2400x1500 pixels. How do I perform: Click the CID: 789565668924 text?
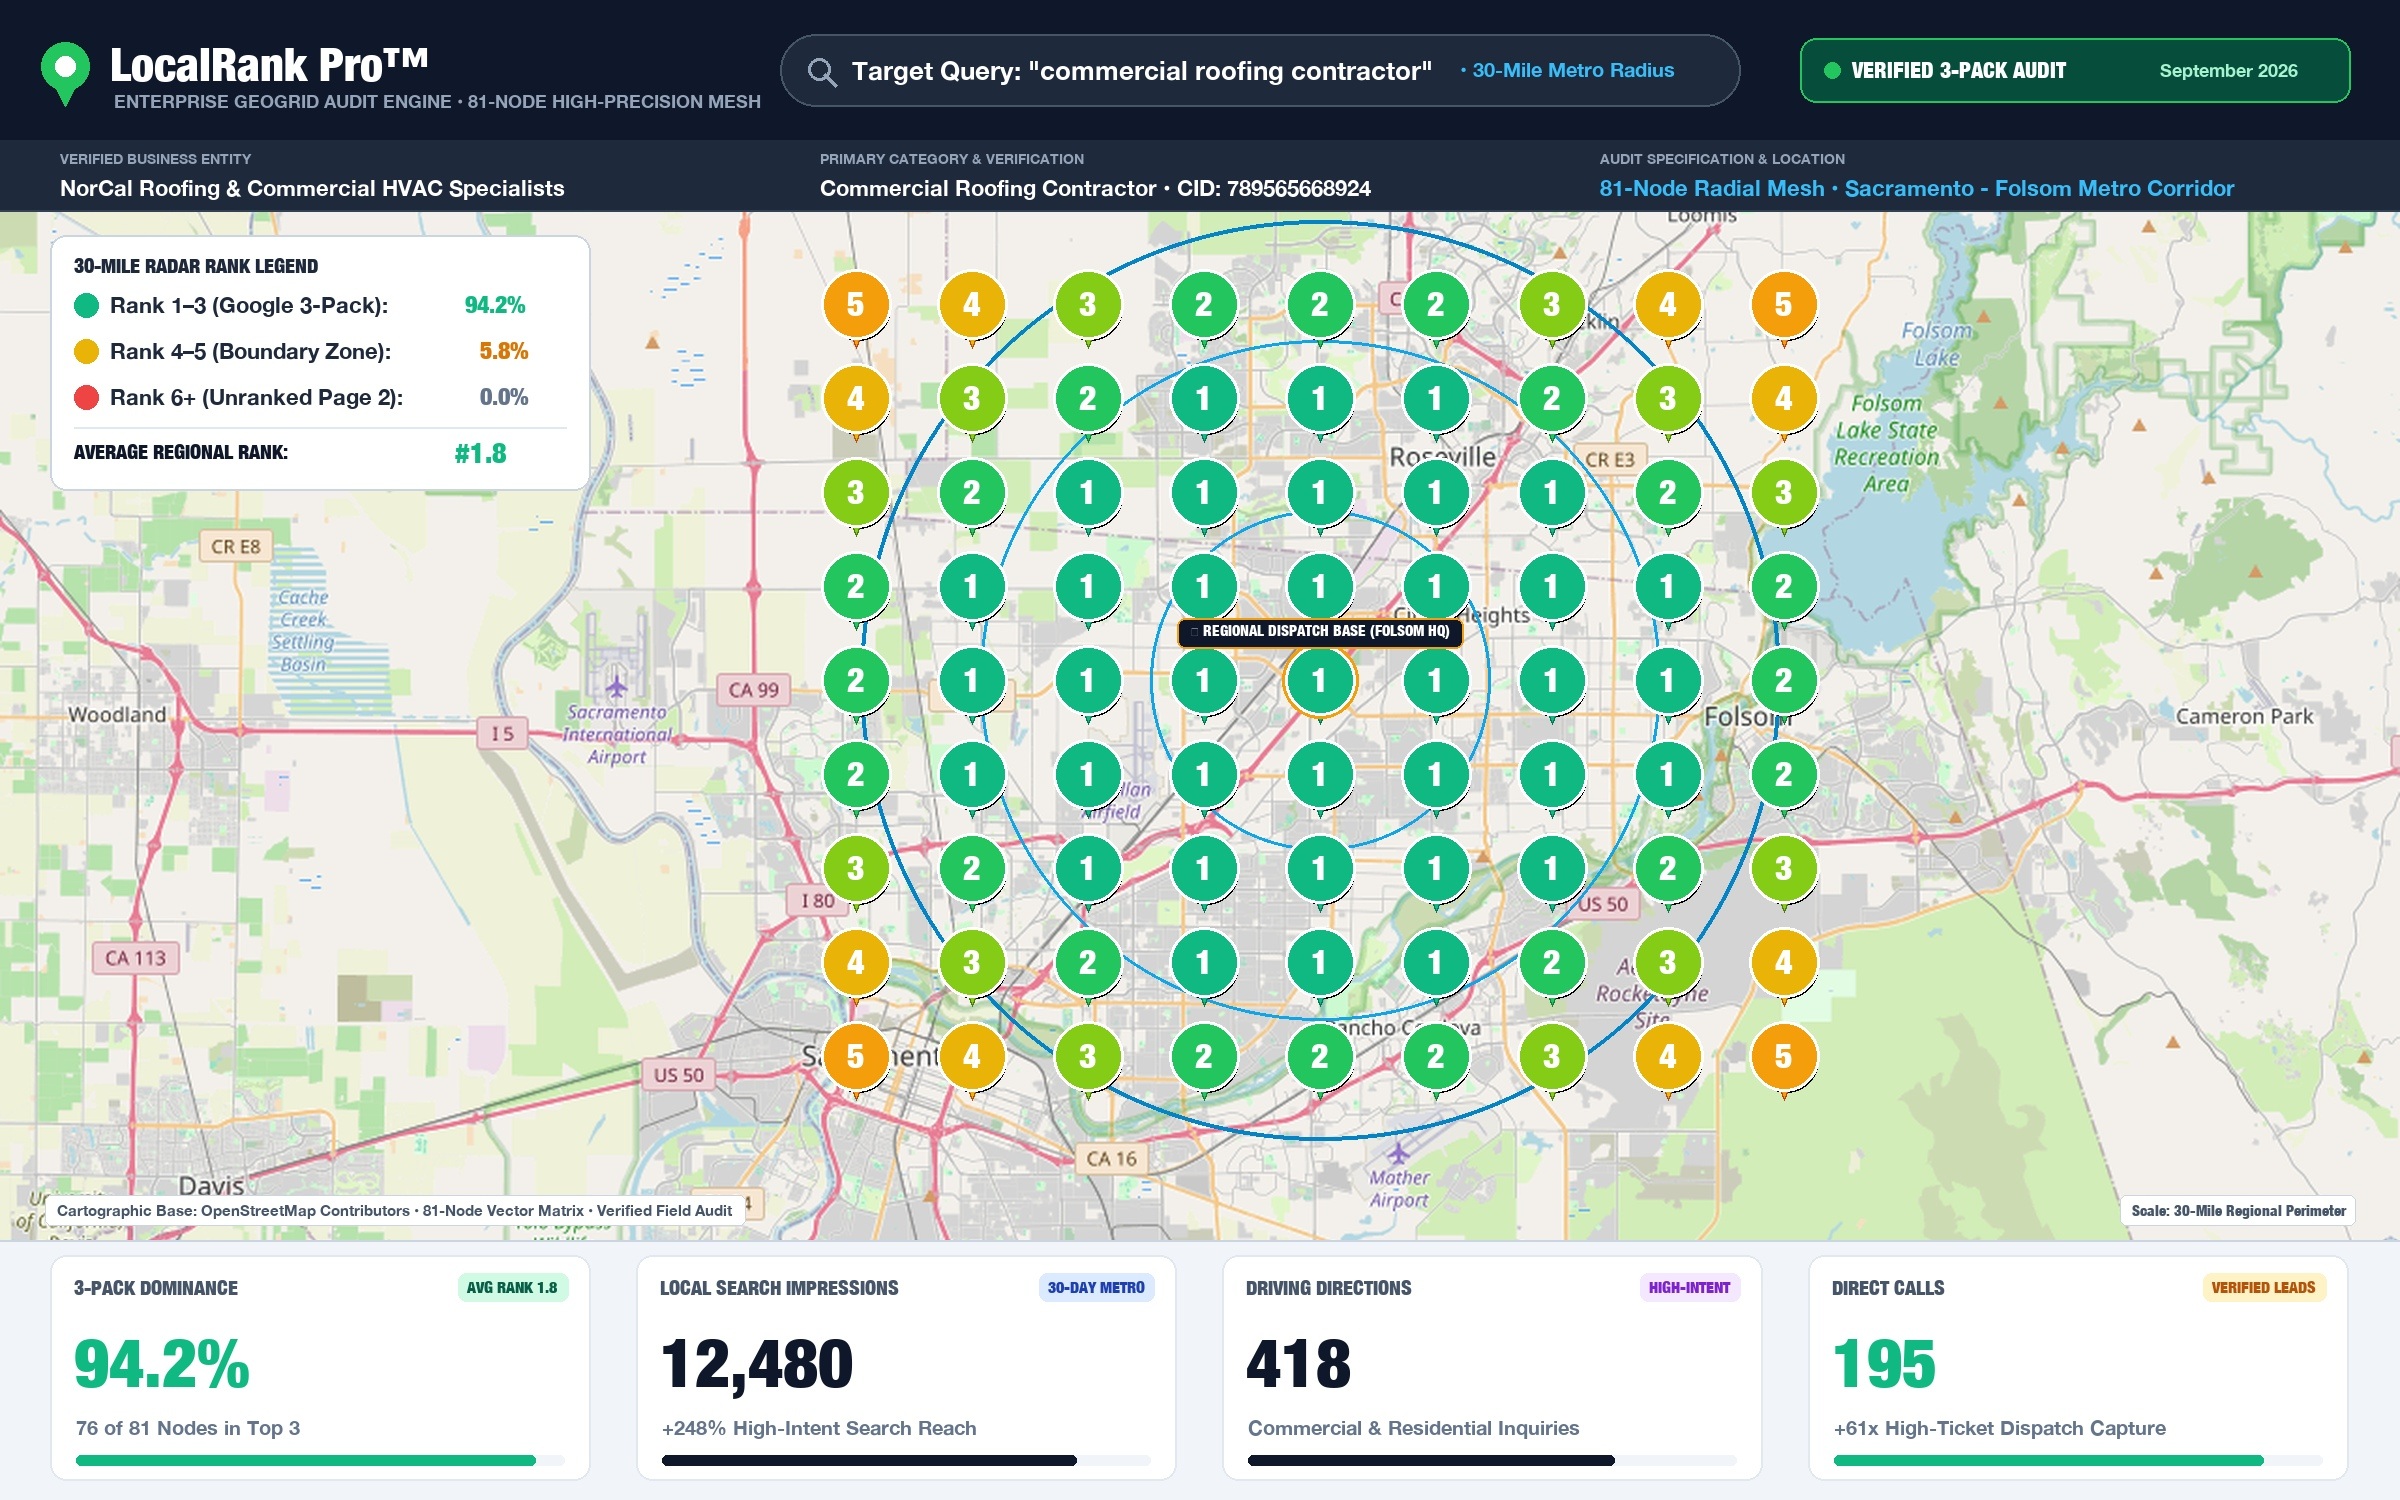coord(1273,188)
